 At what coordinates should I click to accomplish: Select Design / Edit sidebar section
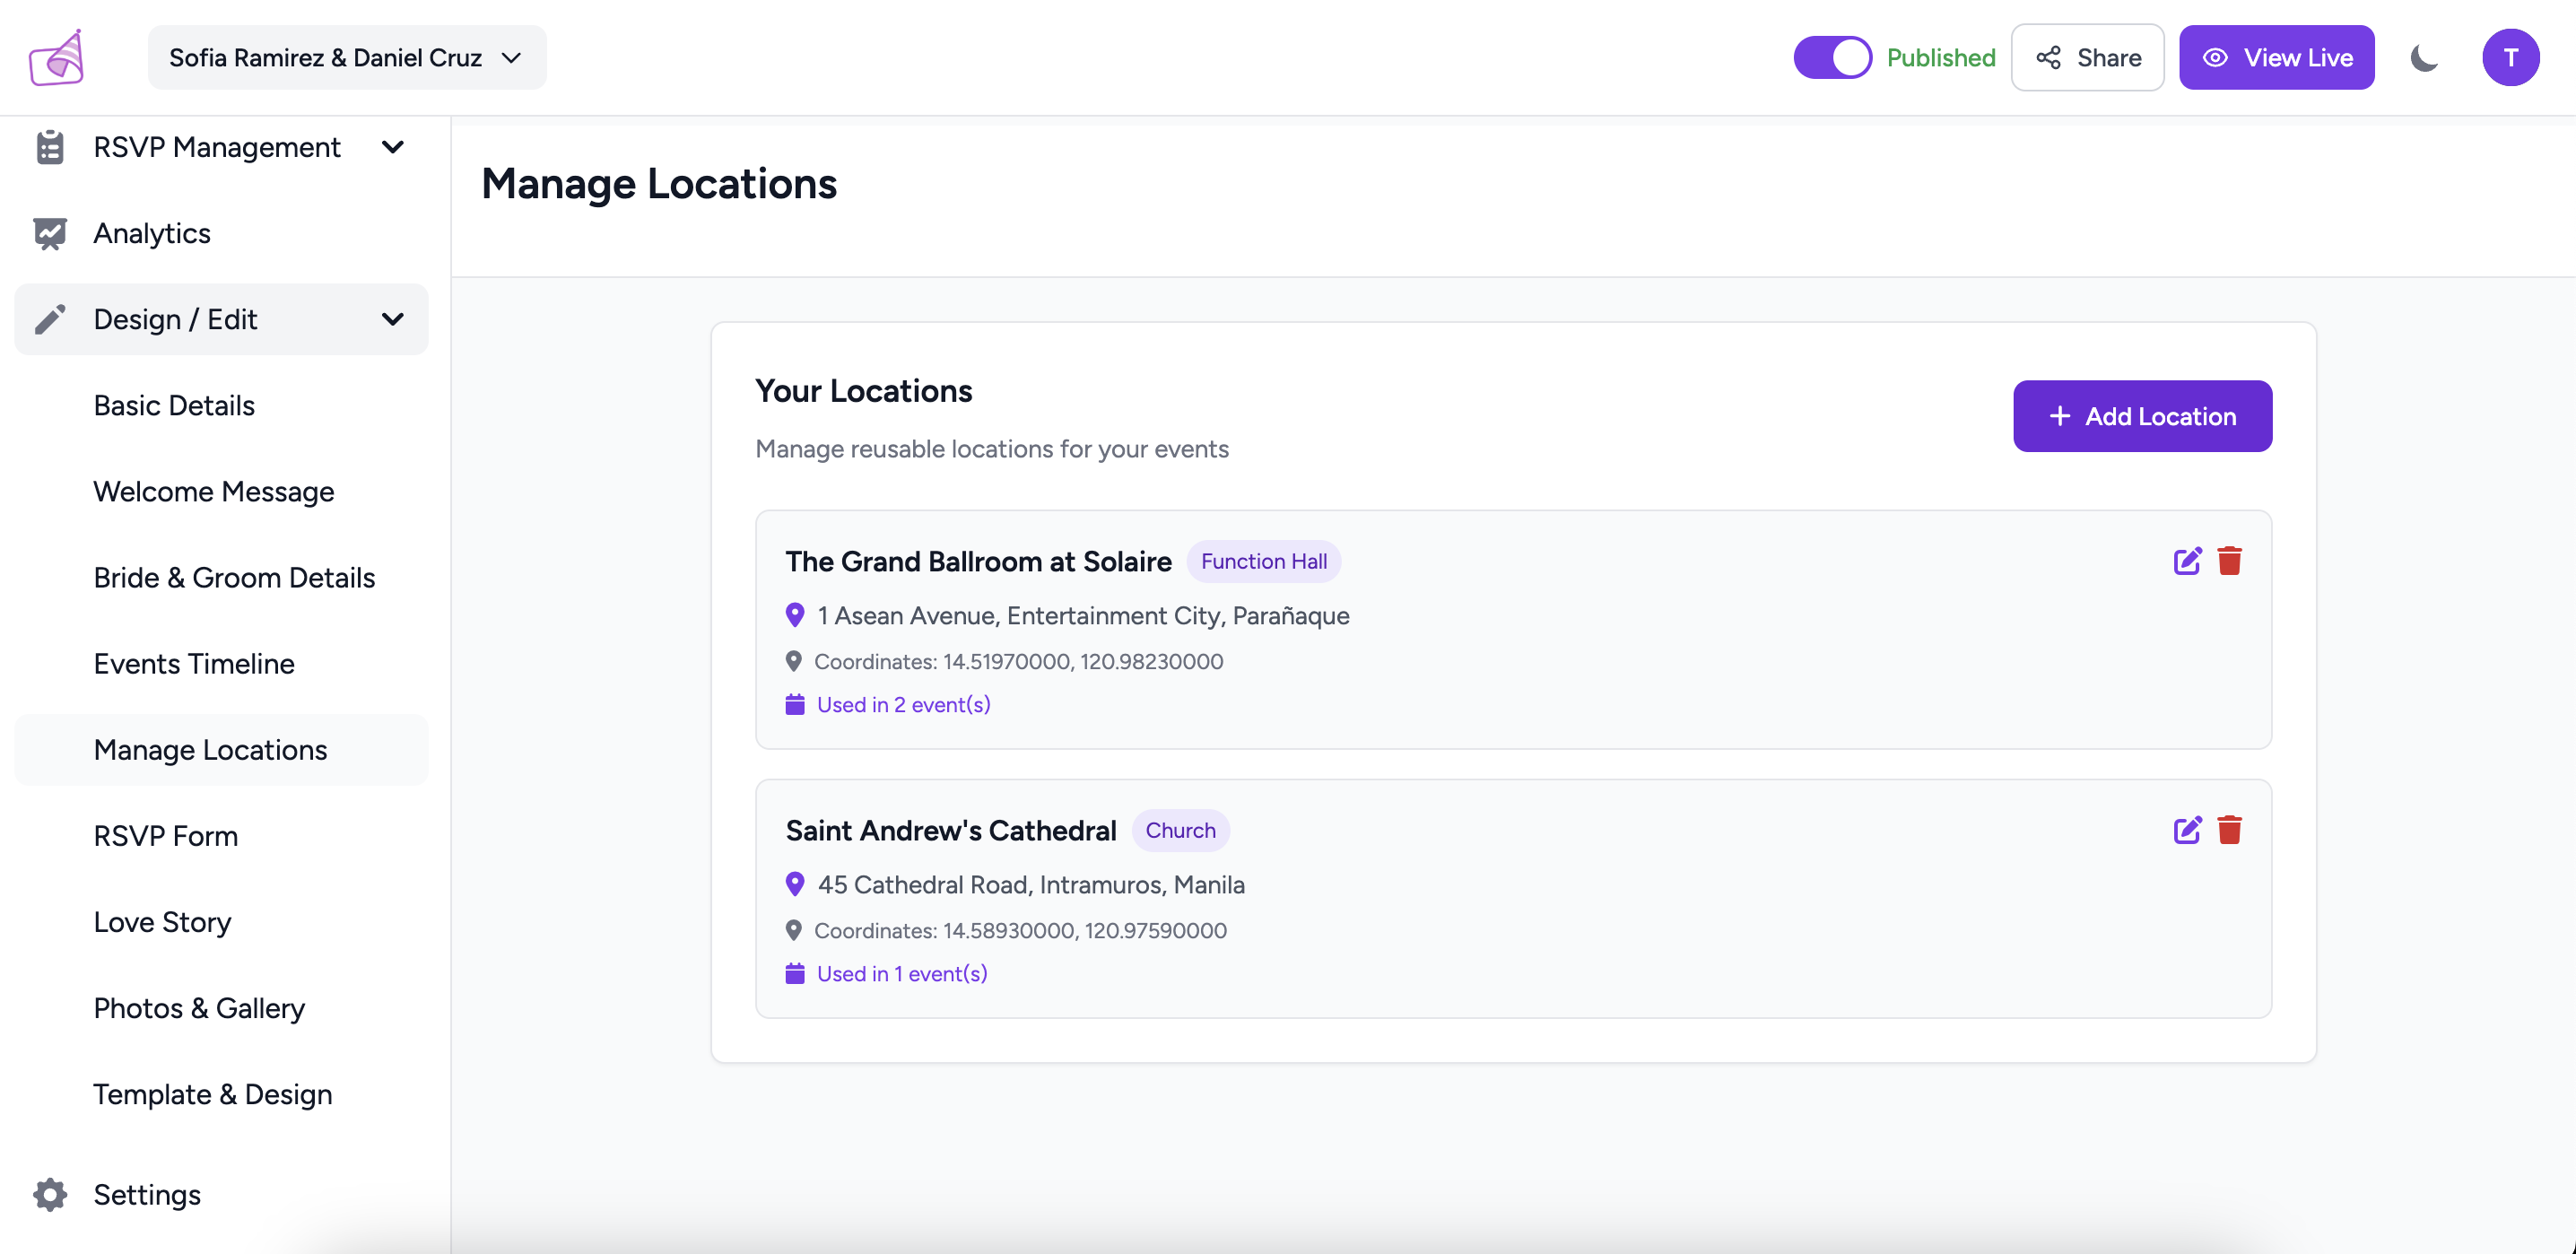221,319
